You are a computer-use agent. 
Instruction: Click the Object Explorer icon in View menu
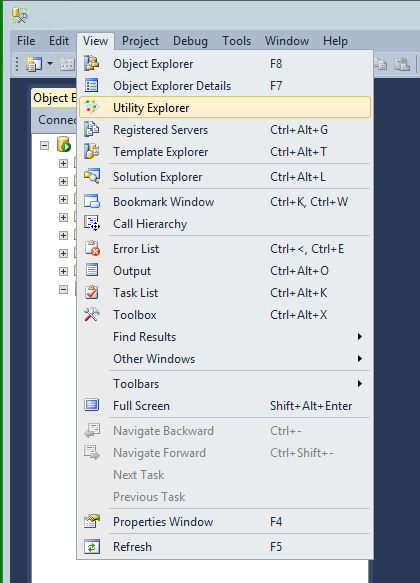pos(92,63)
